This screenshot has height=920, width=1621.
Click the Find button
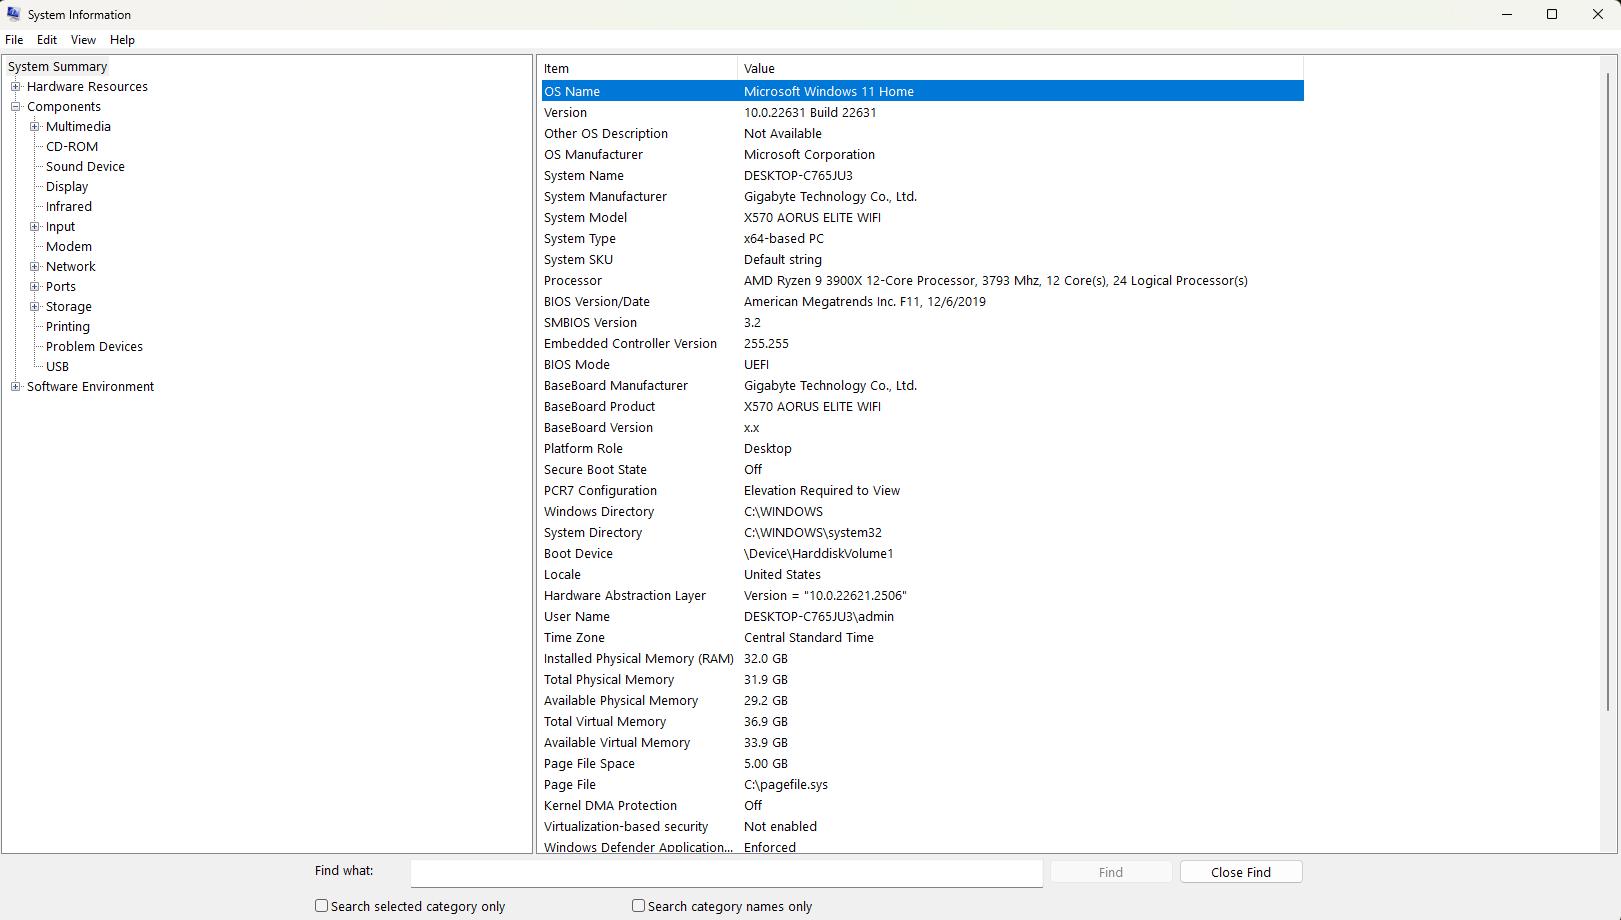(1110, 873)
